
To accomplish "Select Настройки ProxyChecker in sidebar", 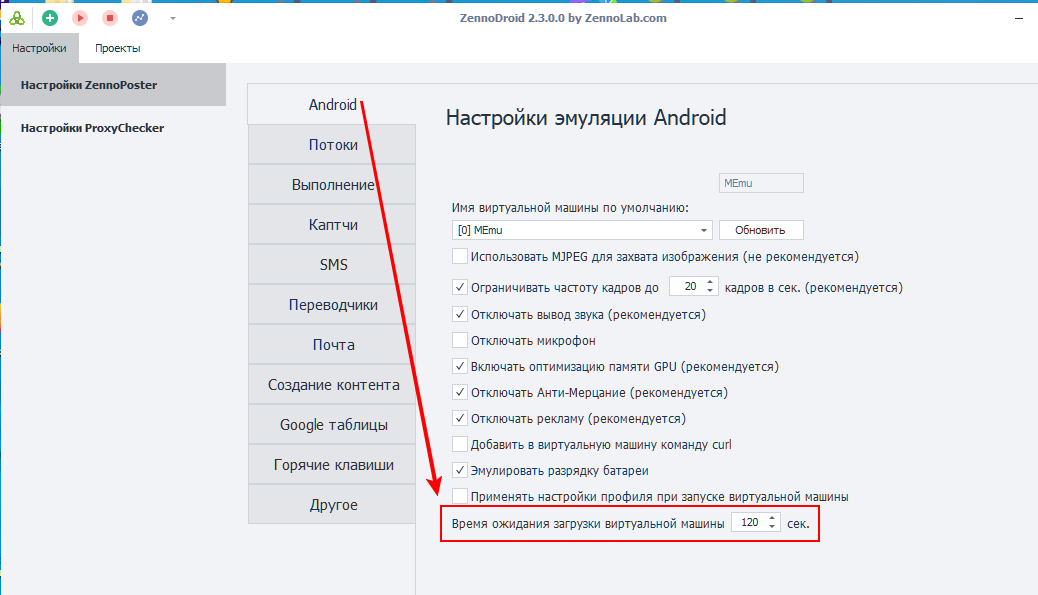I will click(x=113, y=128).
